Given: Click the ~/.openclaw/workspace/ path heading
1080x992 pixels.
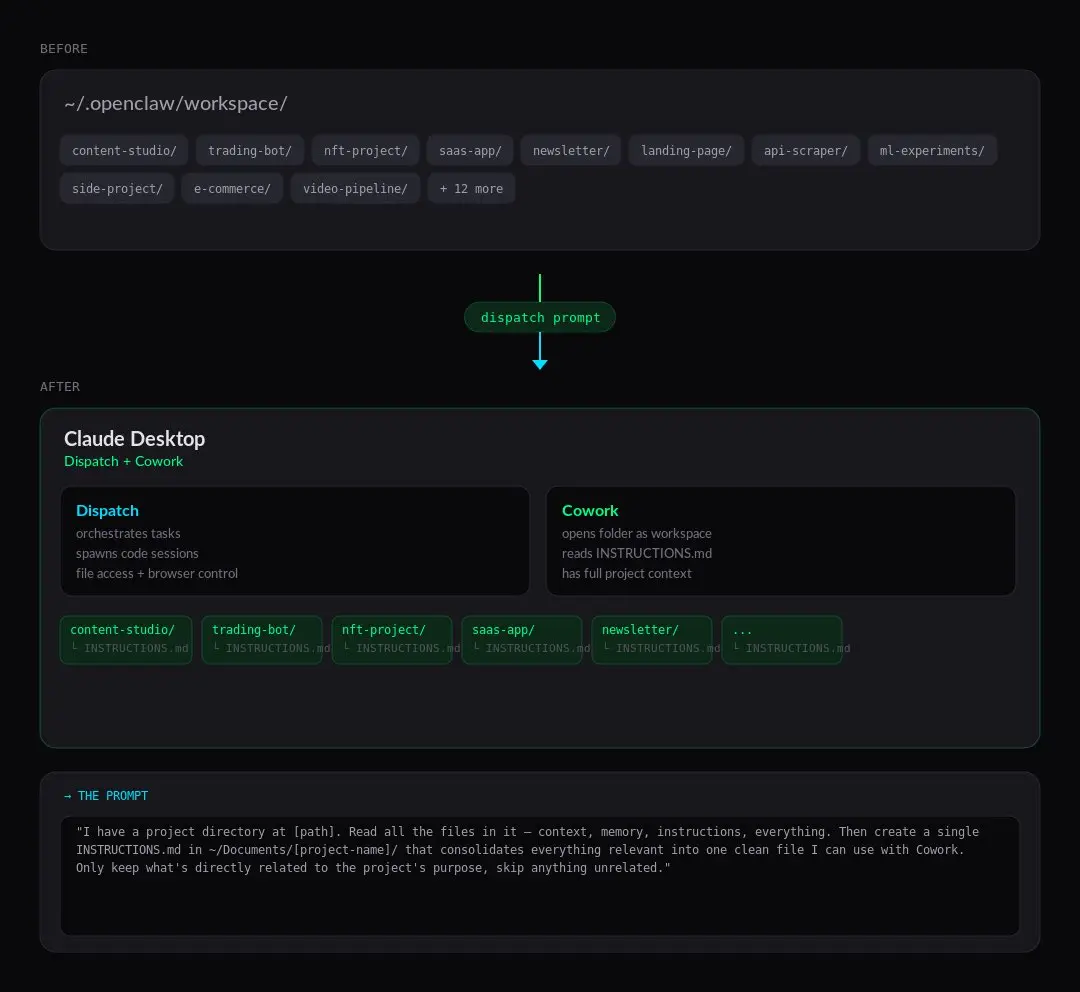Looking at the screenshot, I should [176, 103].
